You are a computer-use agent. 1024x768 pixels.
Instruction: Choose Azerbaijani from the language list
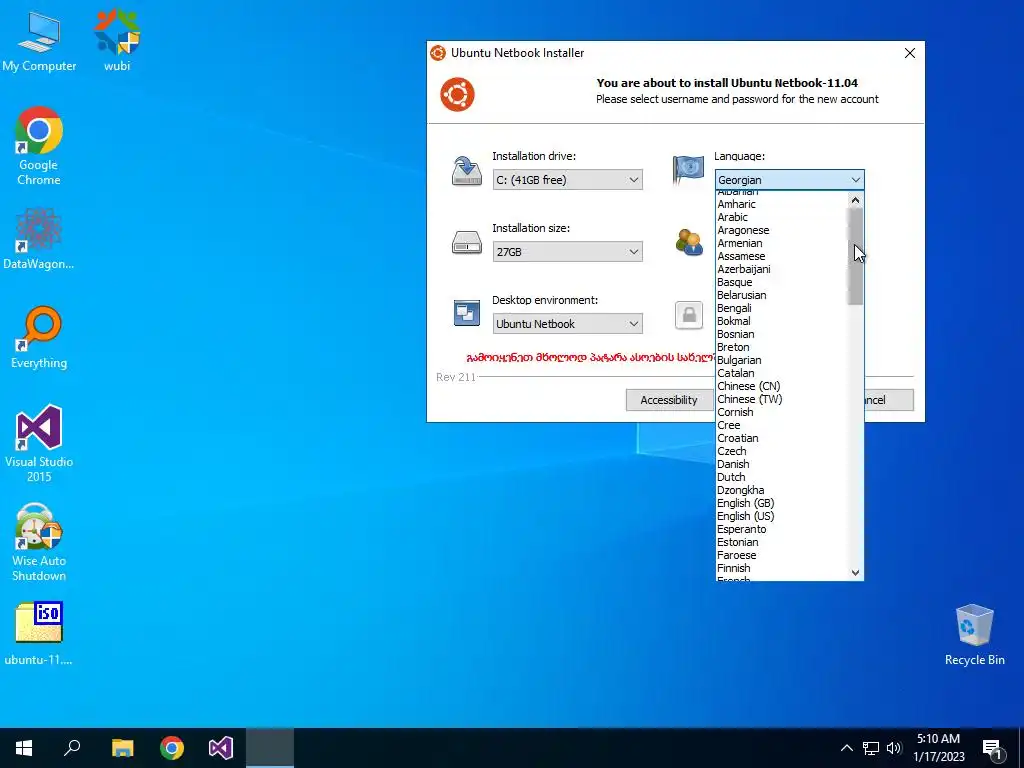pyautogui.click(x=781, y=269)
